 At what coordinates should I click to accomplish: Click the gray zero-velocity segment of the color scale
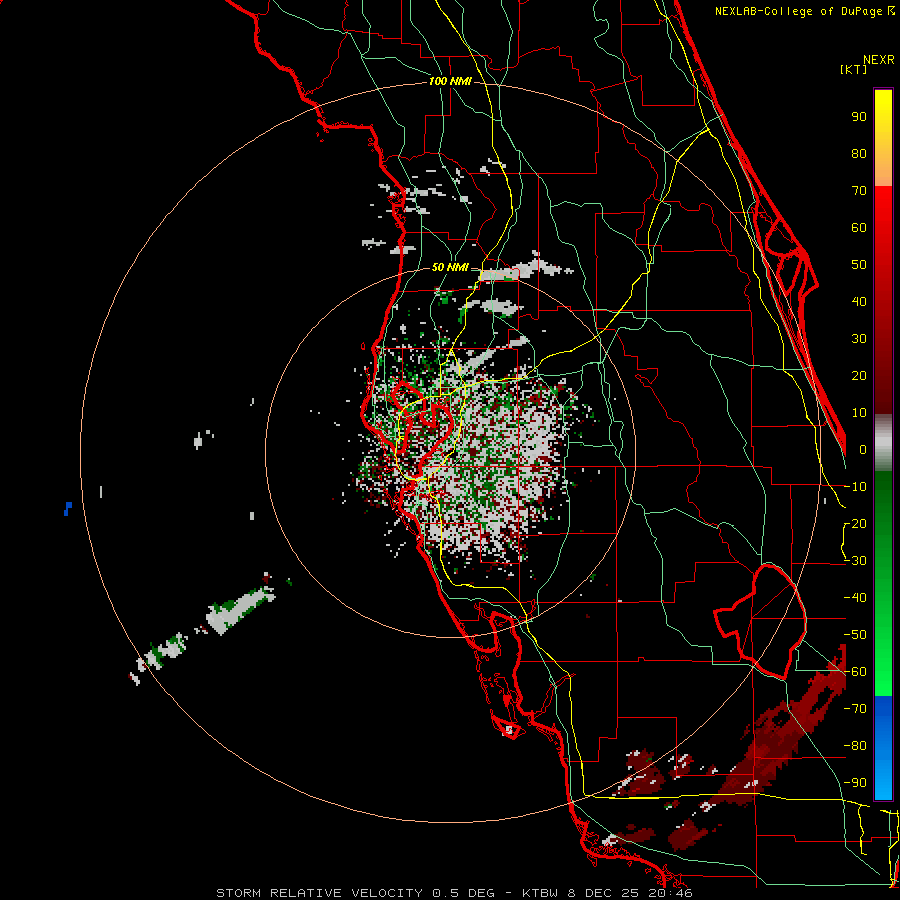point(883,443)
